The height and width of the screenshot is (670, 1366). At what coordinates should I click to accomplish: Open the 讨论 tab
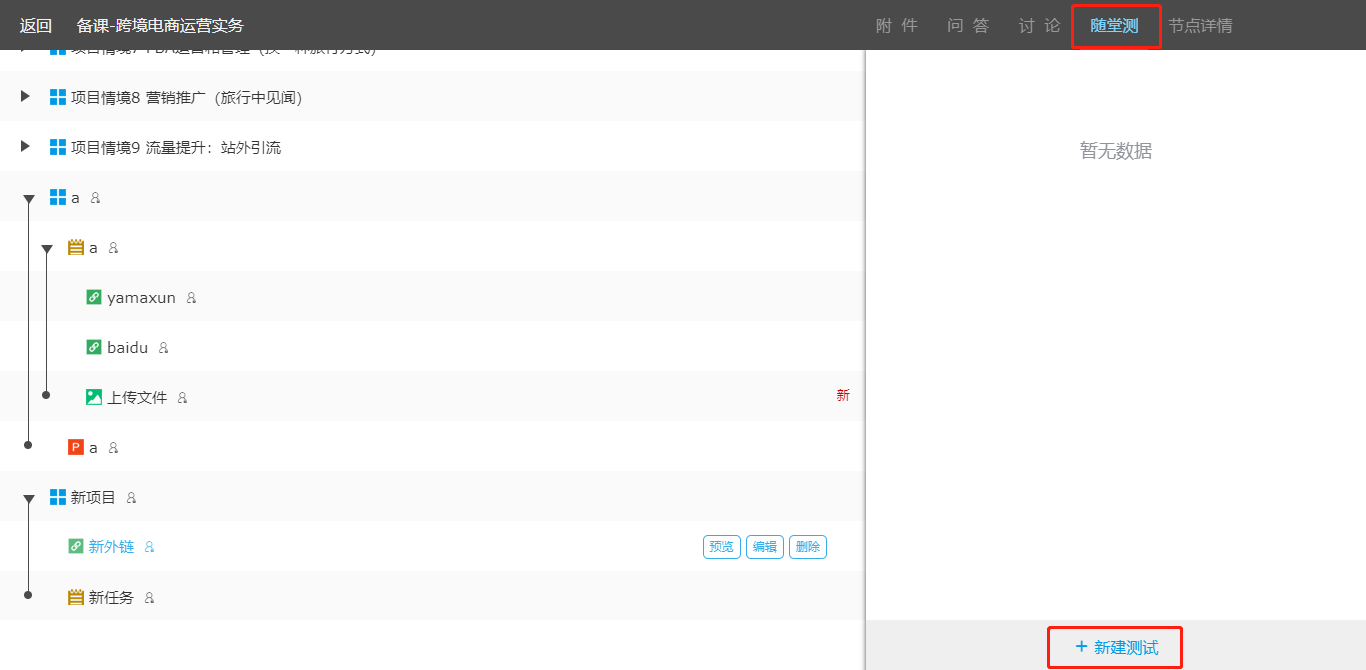[x=1040, y=26]
